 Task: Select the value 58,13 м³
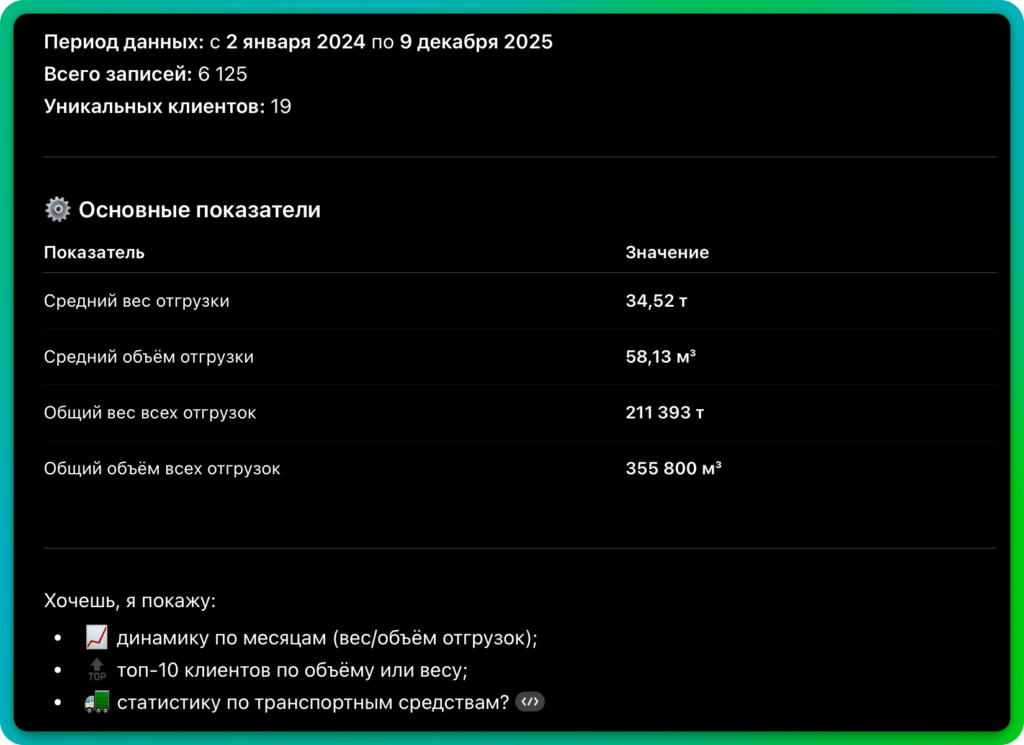pyautogui.click(x=660, y=357)
